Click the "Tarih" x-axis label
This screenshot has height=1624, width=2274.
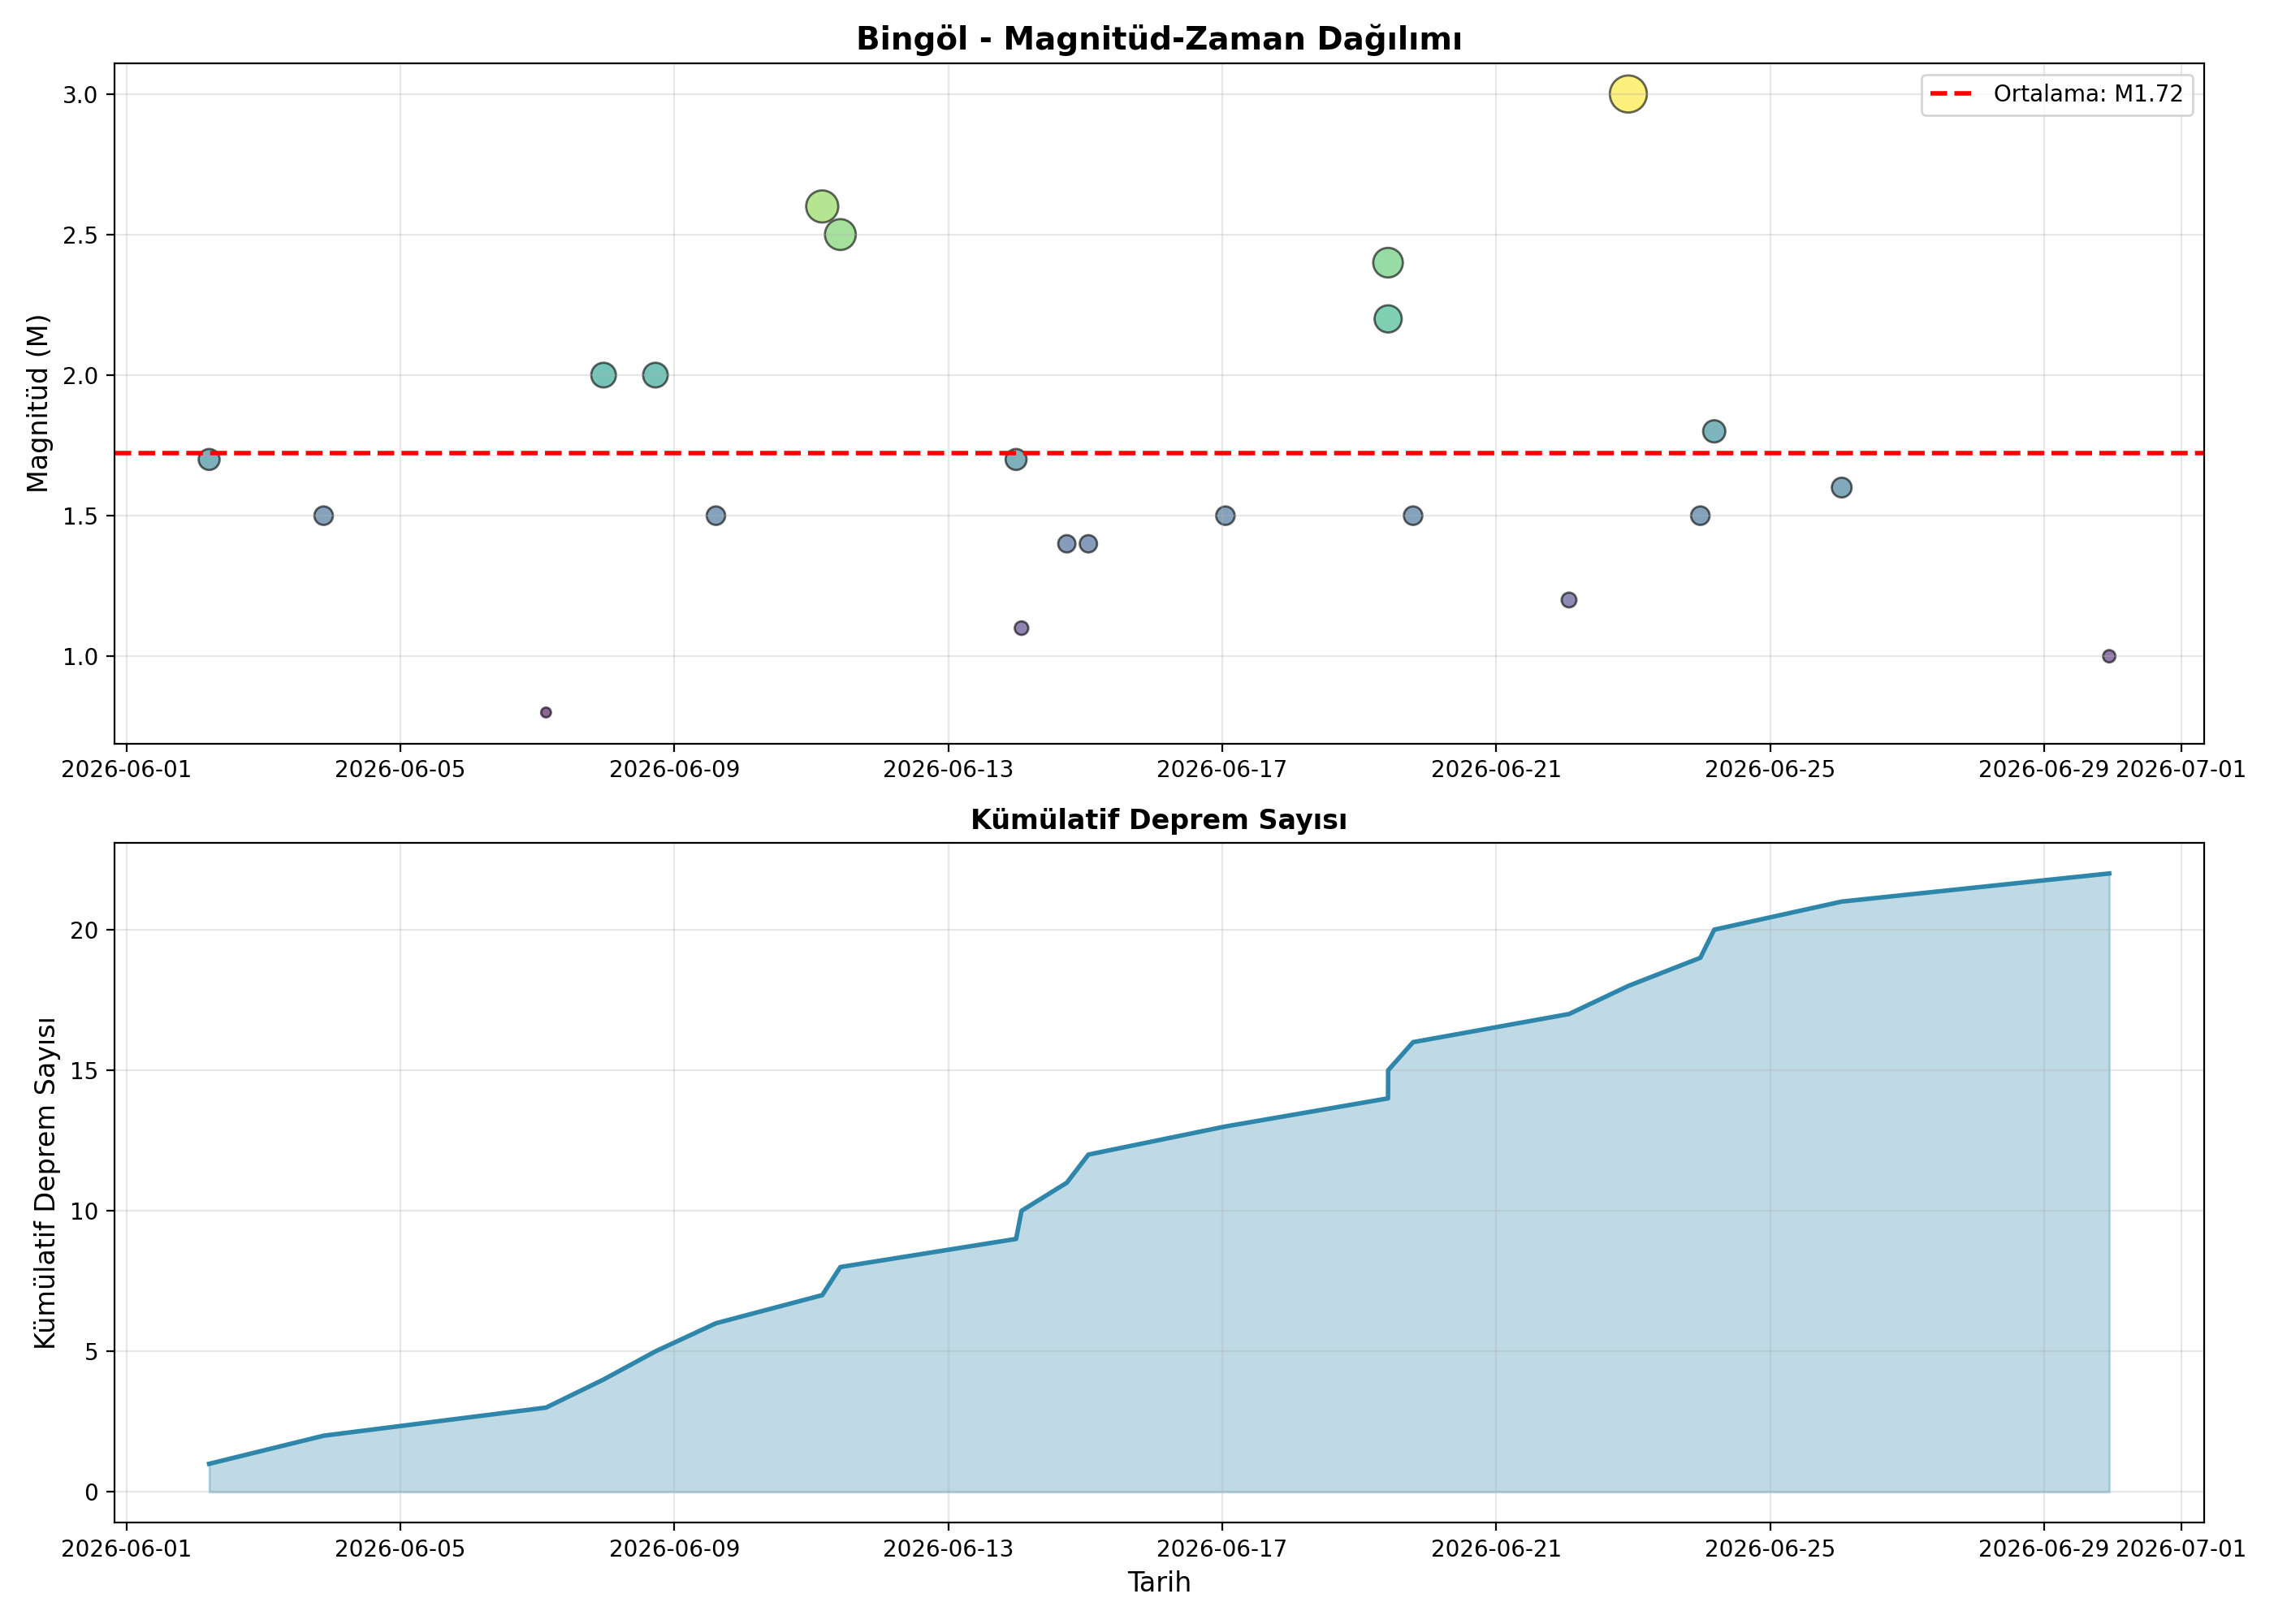click(x=1159, y=1582)
